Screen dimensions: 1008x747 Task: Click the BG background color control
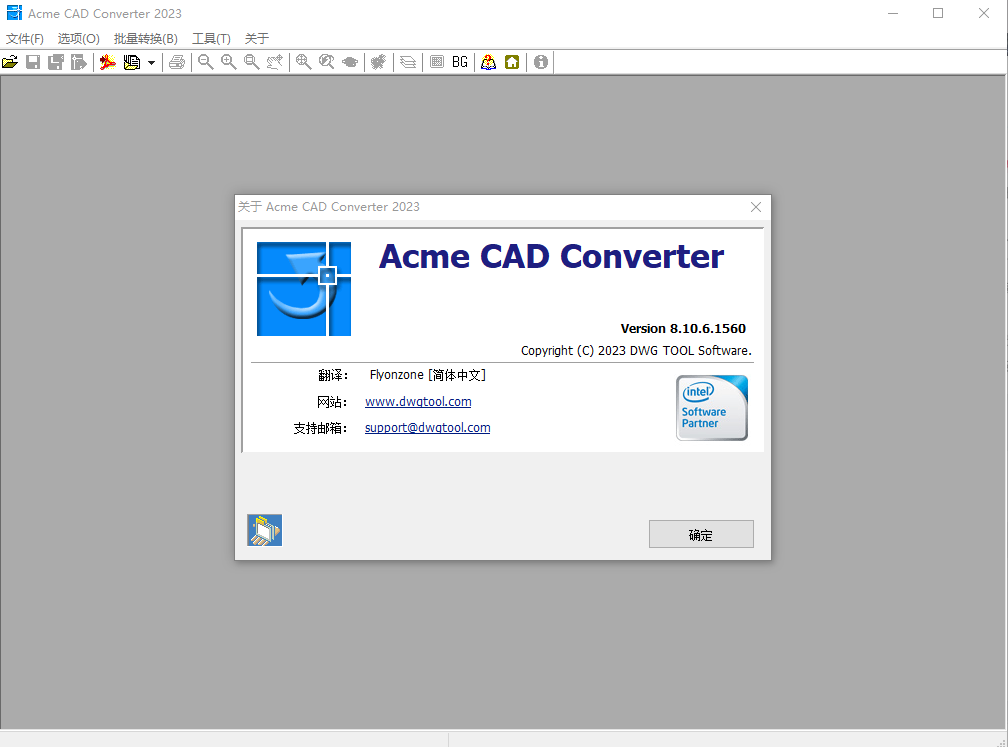tap(459, 62)
